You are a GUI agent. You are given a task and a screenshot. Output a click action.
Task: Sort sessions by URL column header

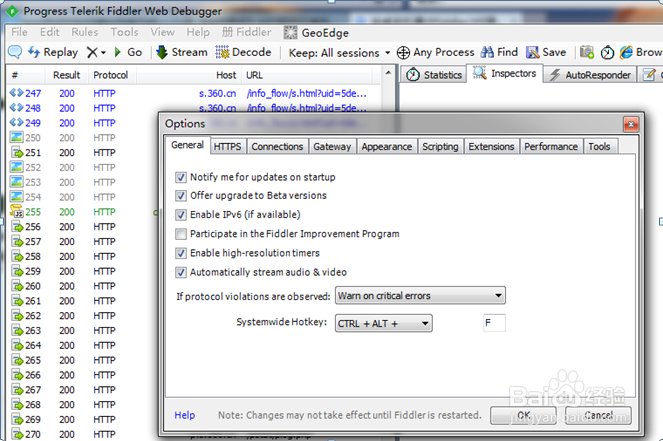tap(307, 75)
